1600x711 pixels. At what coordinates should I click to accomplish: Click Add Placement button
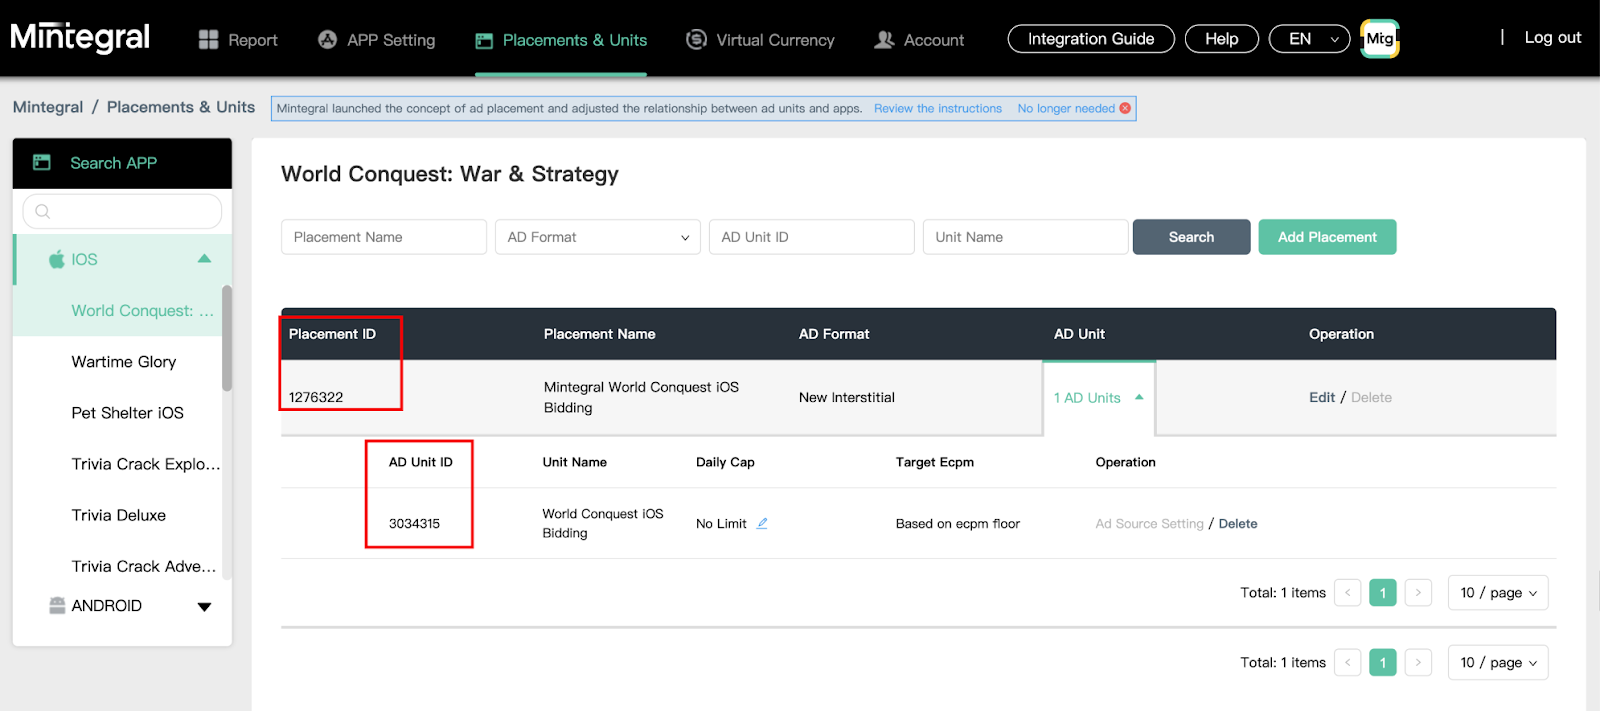[1327, 237]
